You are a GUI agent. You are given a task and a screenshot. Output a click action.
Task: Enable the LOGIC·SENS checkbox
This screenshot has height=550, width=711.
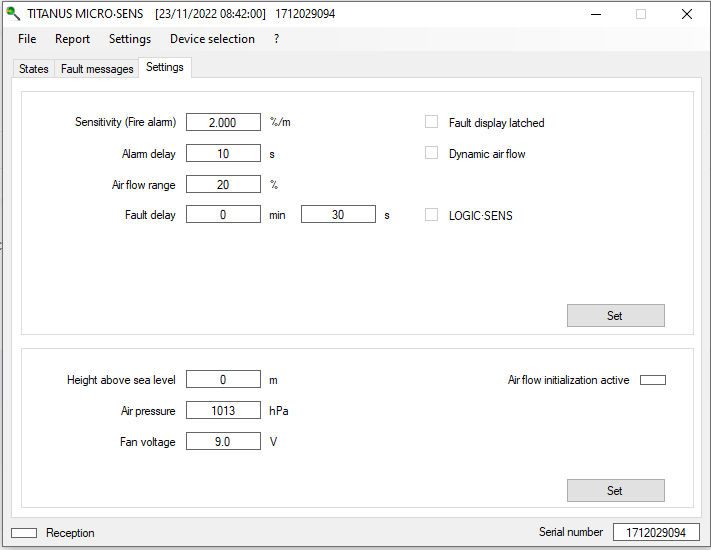pos(431,214)
